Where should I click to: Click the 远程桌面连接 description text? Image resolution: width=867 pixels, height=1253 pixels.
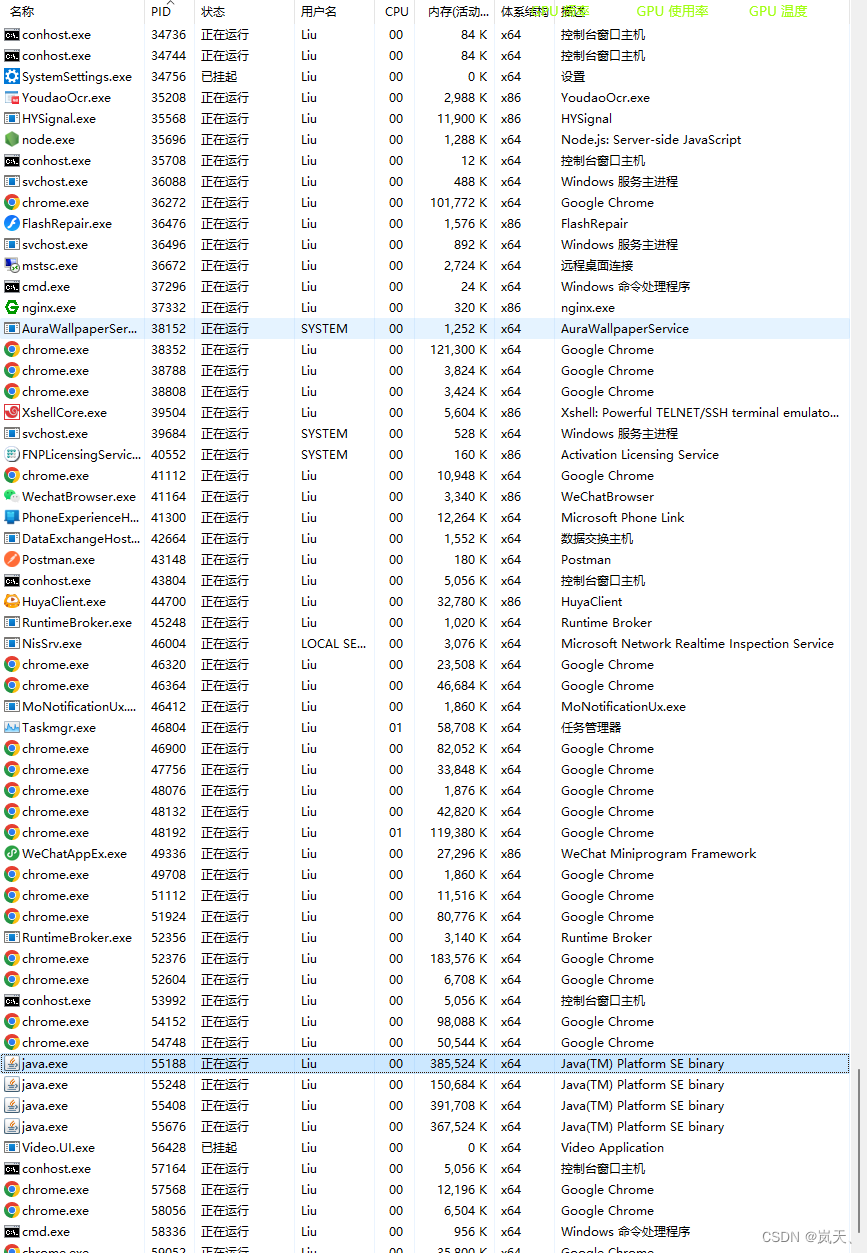point(597,266)
